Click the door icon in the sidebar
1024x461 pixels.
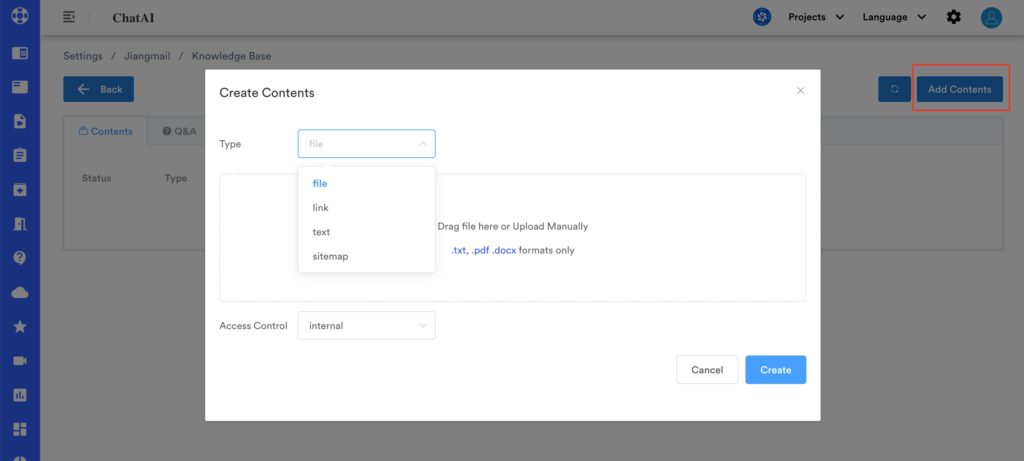(20, 223)
